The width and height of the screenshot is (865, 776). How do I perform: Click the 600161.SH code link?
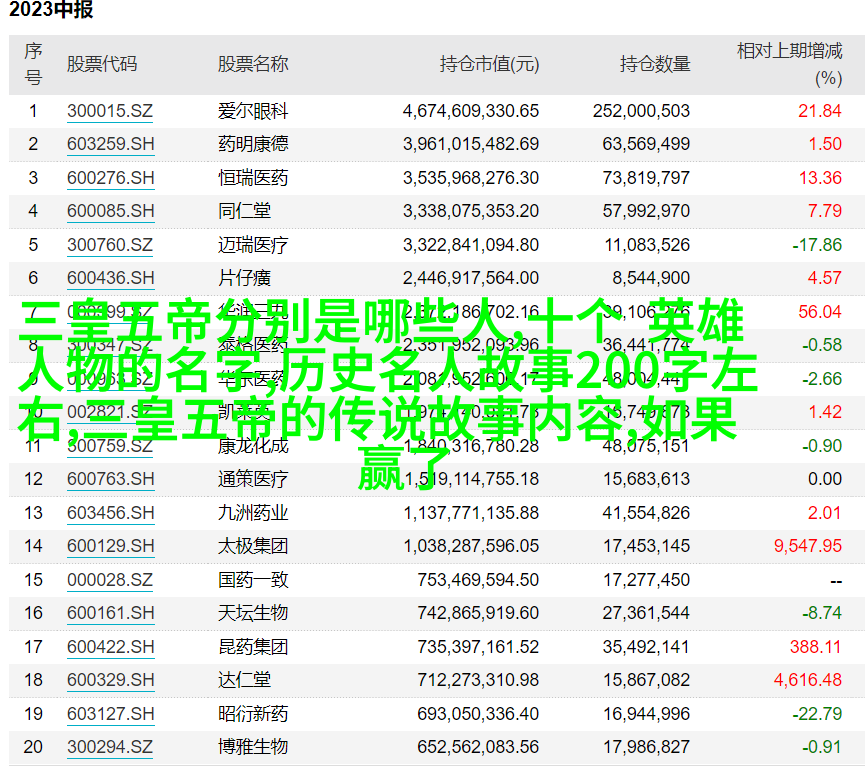point(110,613)
